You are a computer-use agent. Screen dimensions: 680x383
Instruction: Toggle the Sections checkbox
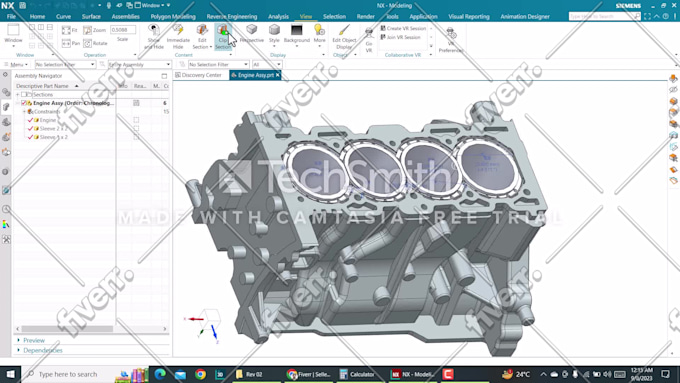click(24, 95)
